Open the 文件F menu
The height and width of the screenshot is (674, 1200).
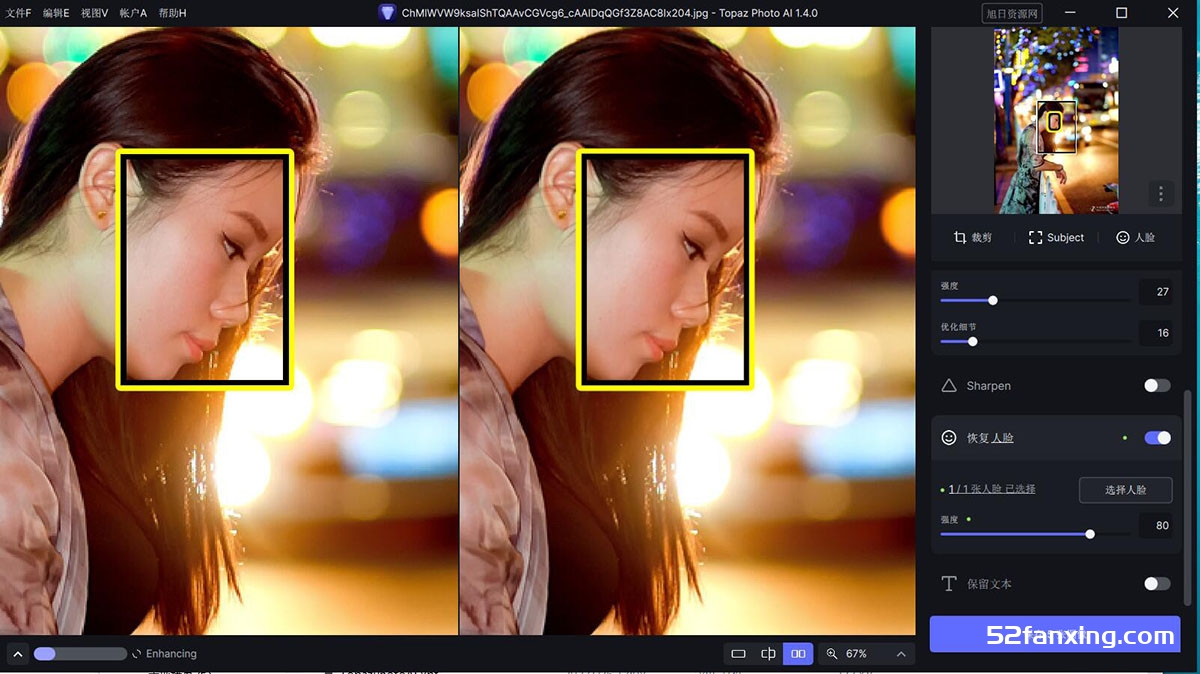pos(19,13)
